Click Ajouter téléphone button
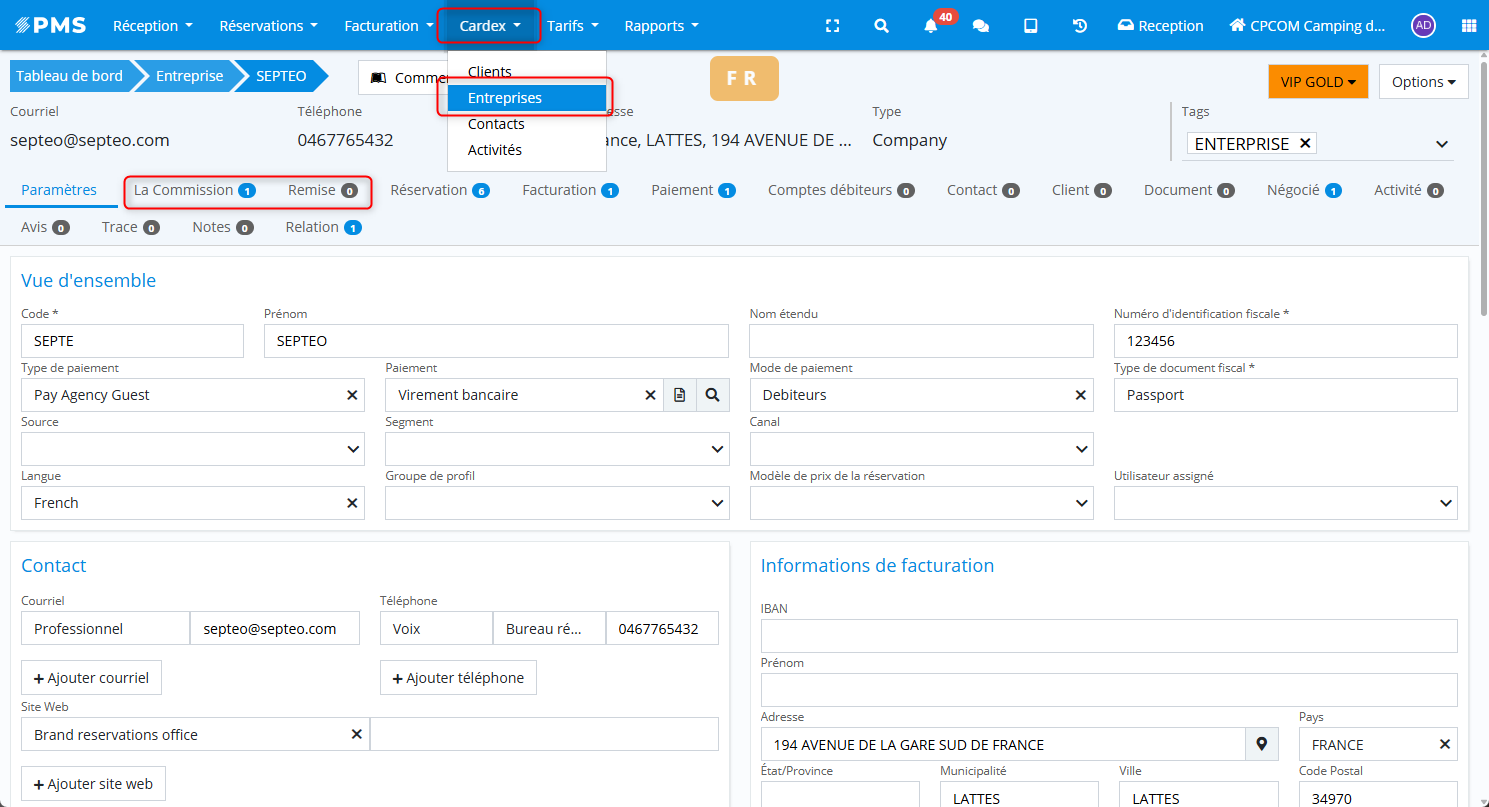Viewport: 1489px width, 807px height. pos(458,678)
